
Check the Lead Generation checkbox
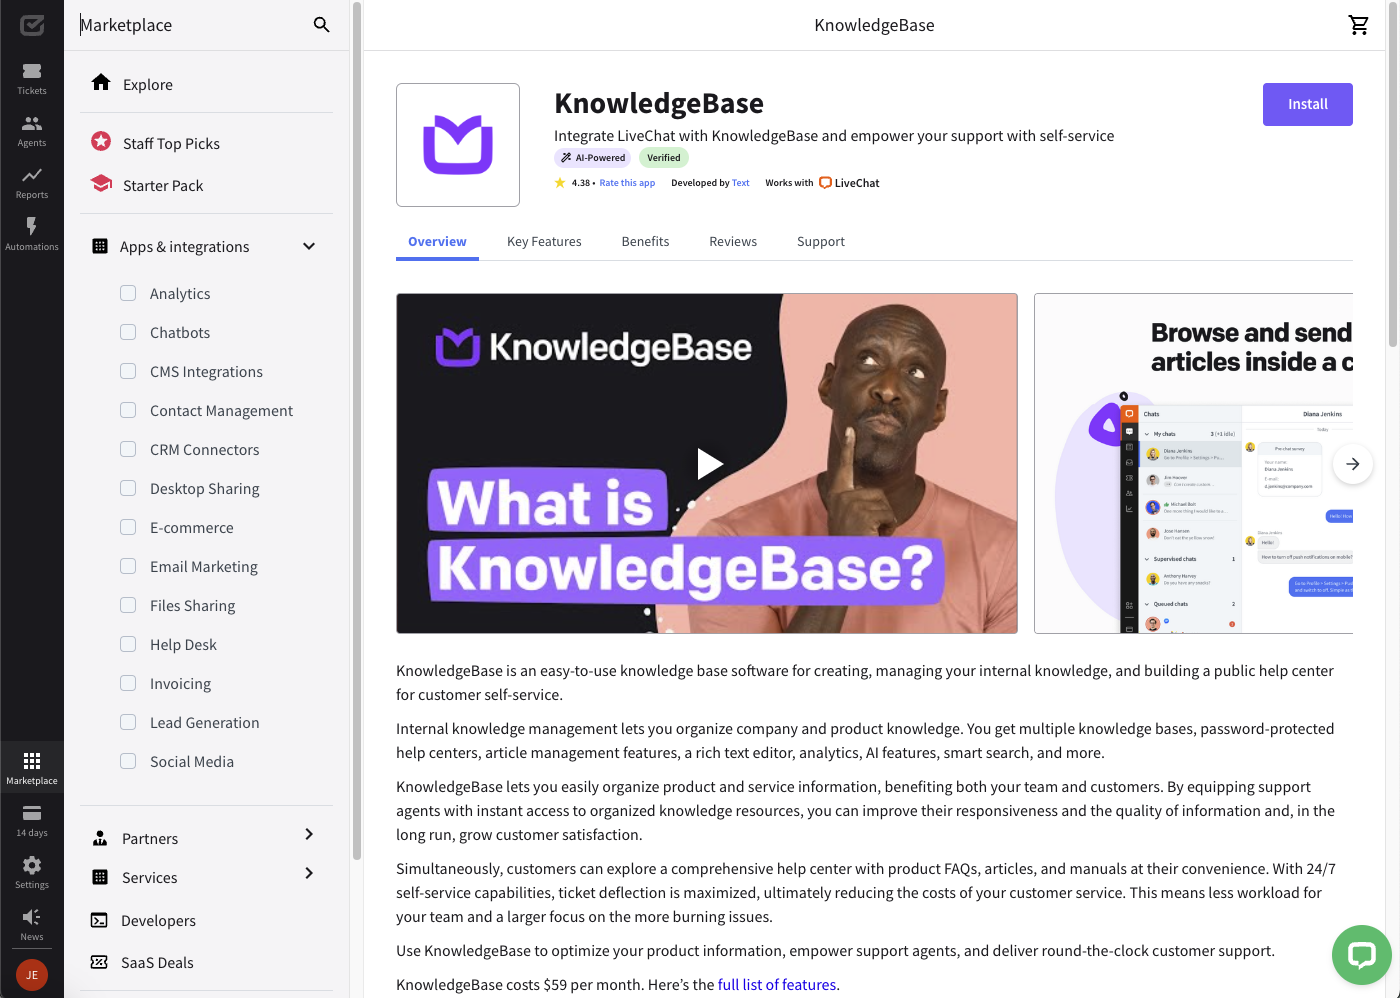tap(128, 722)
